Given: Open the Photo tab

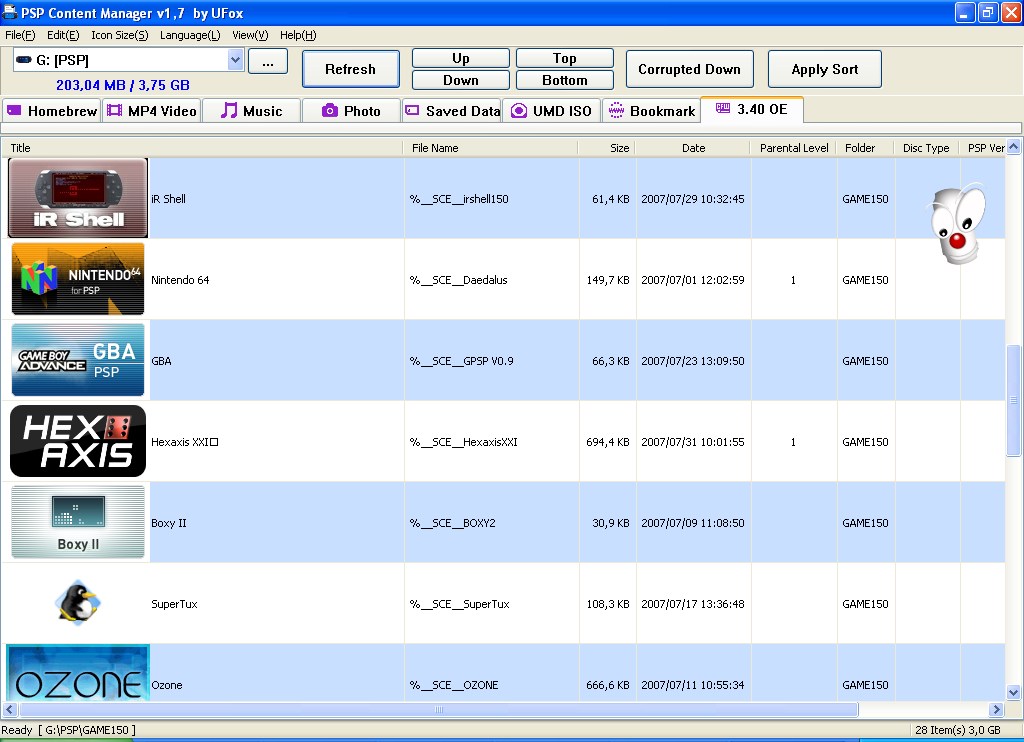Looking at the screenshot, I should [351, 110].
